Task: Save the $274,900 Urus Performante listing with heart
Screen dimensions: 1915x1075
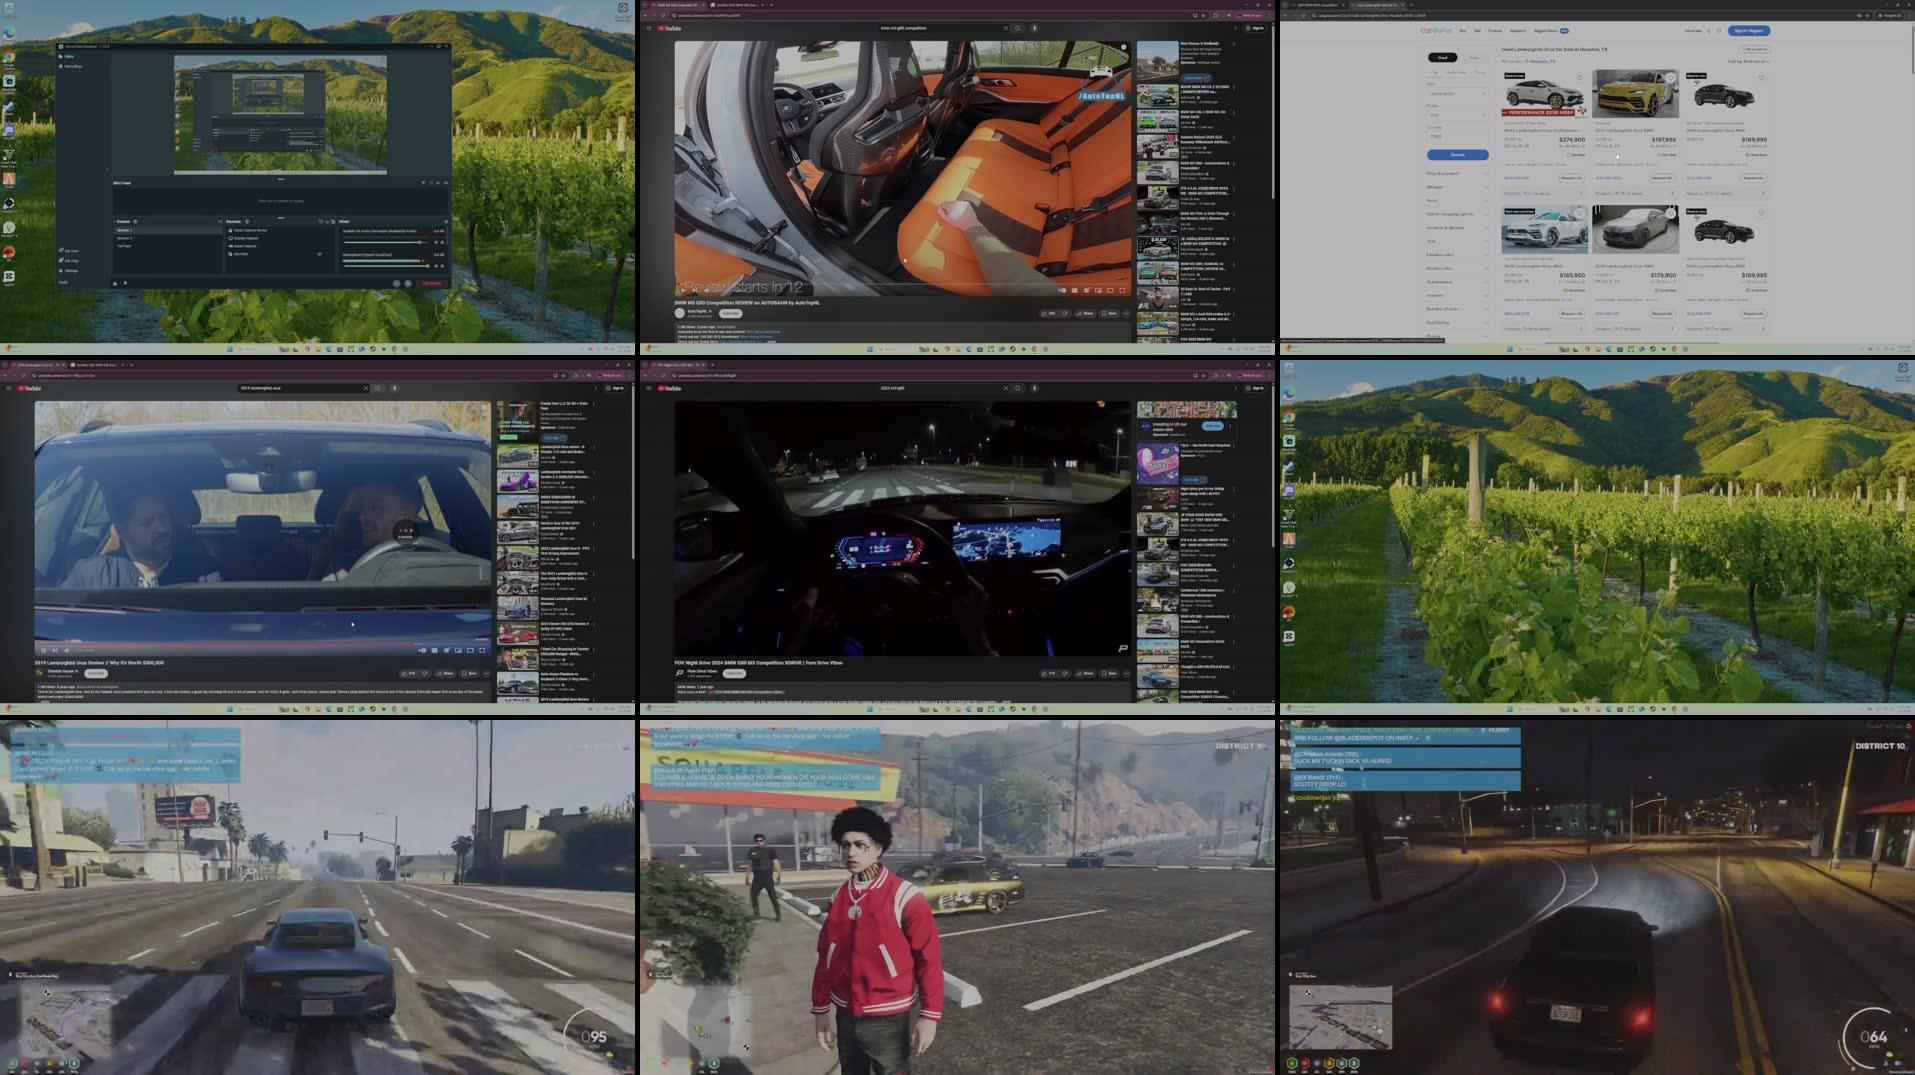Action: [1580, 77]
